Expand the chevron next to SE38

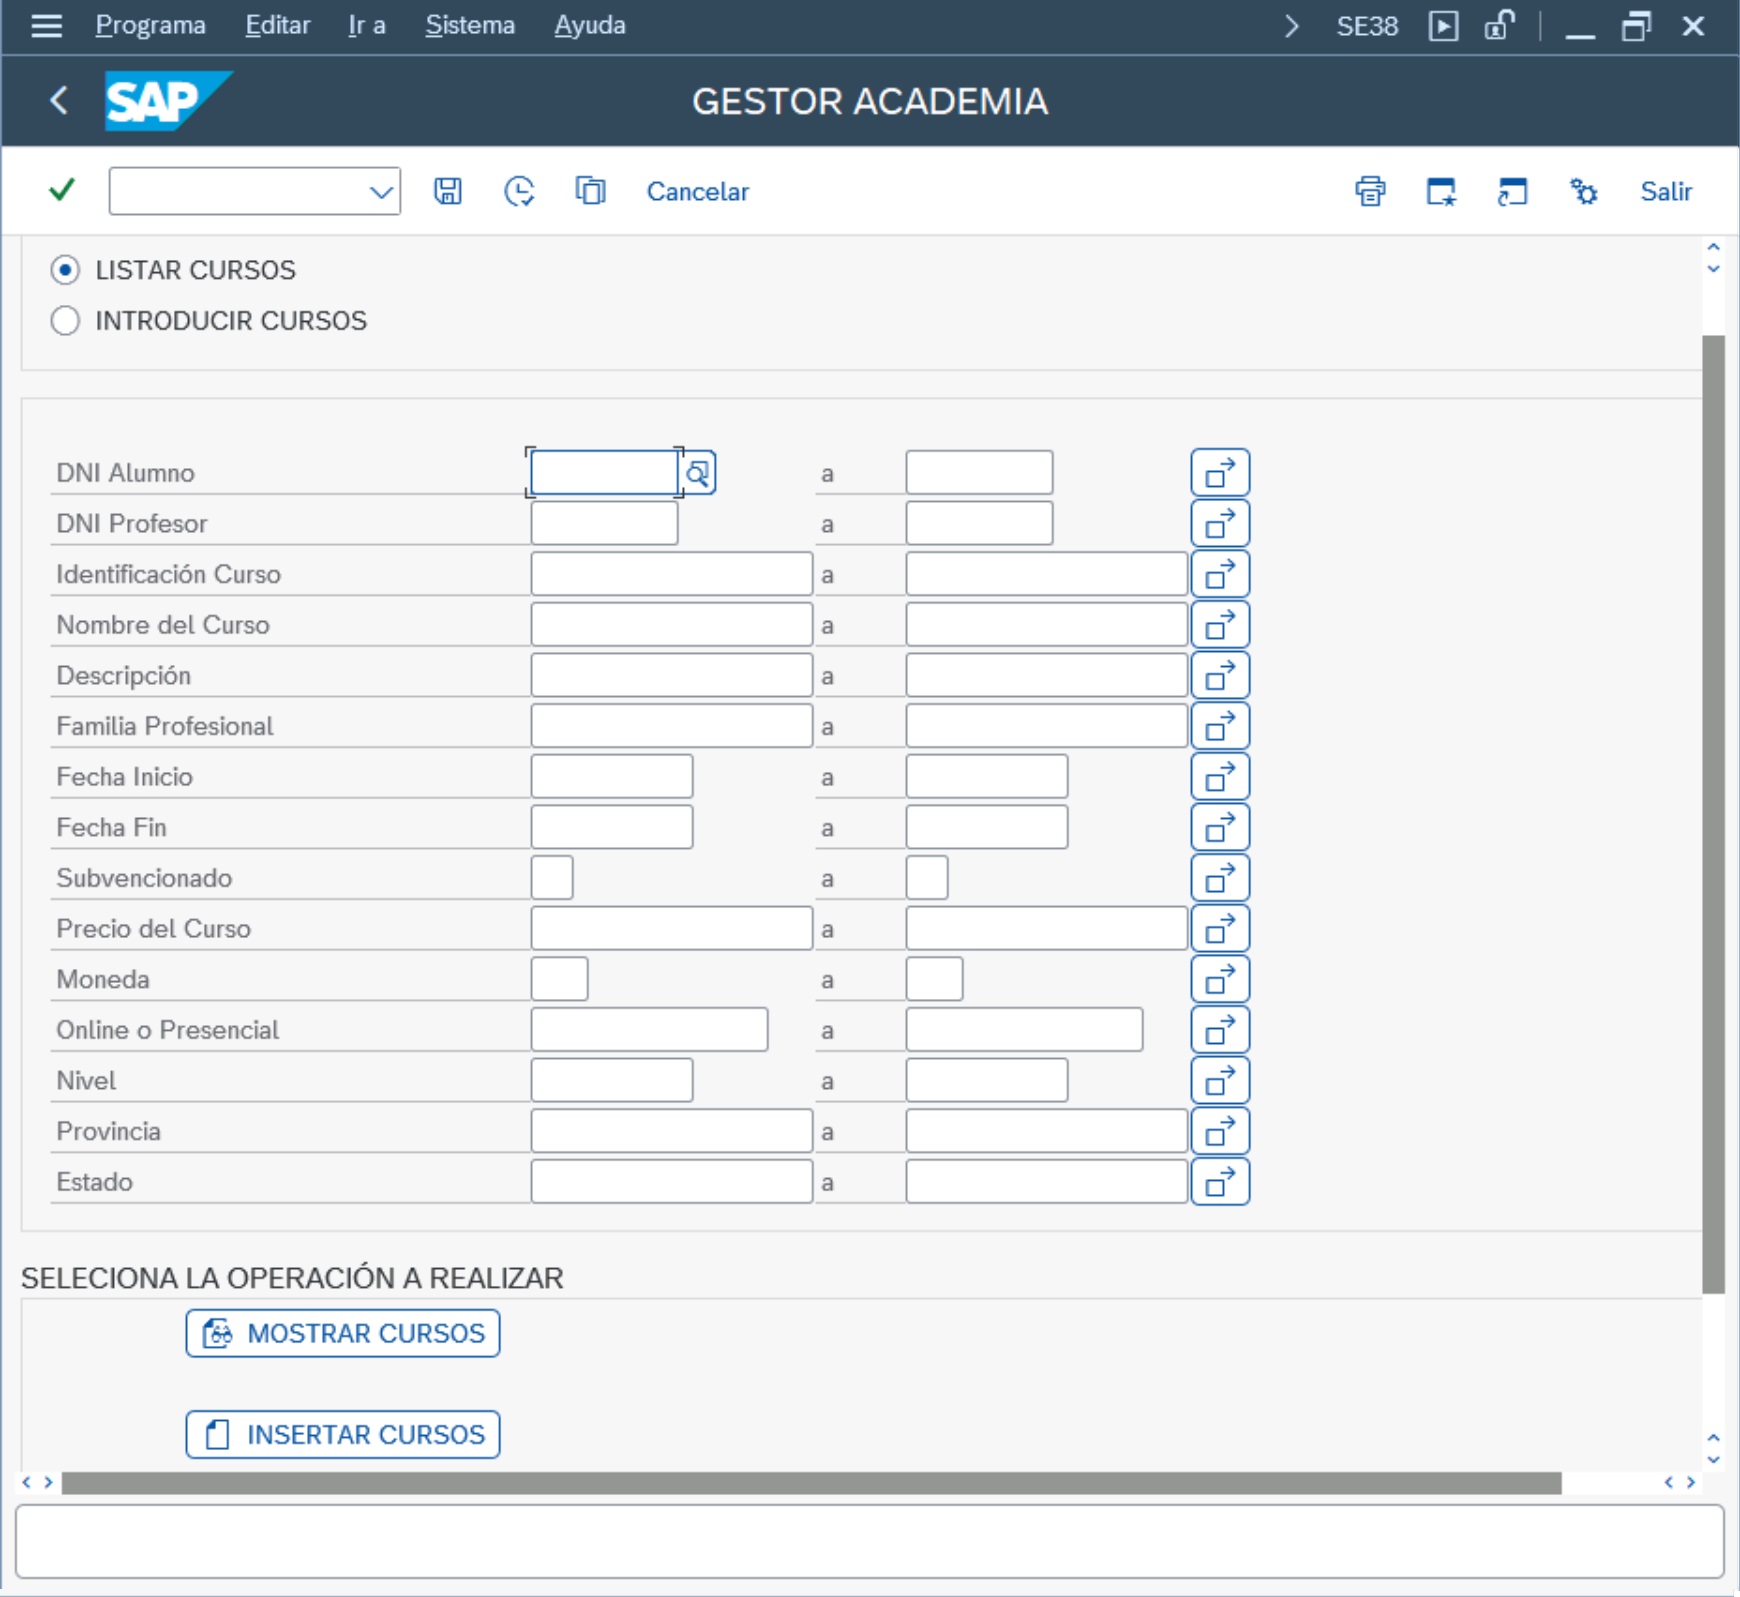[1292, 26]
